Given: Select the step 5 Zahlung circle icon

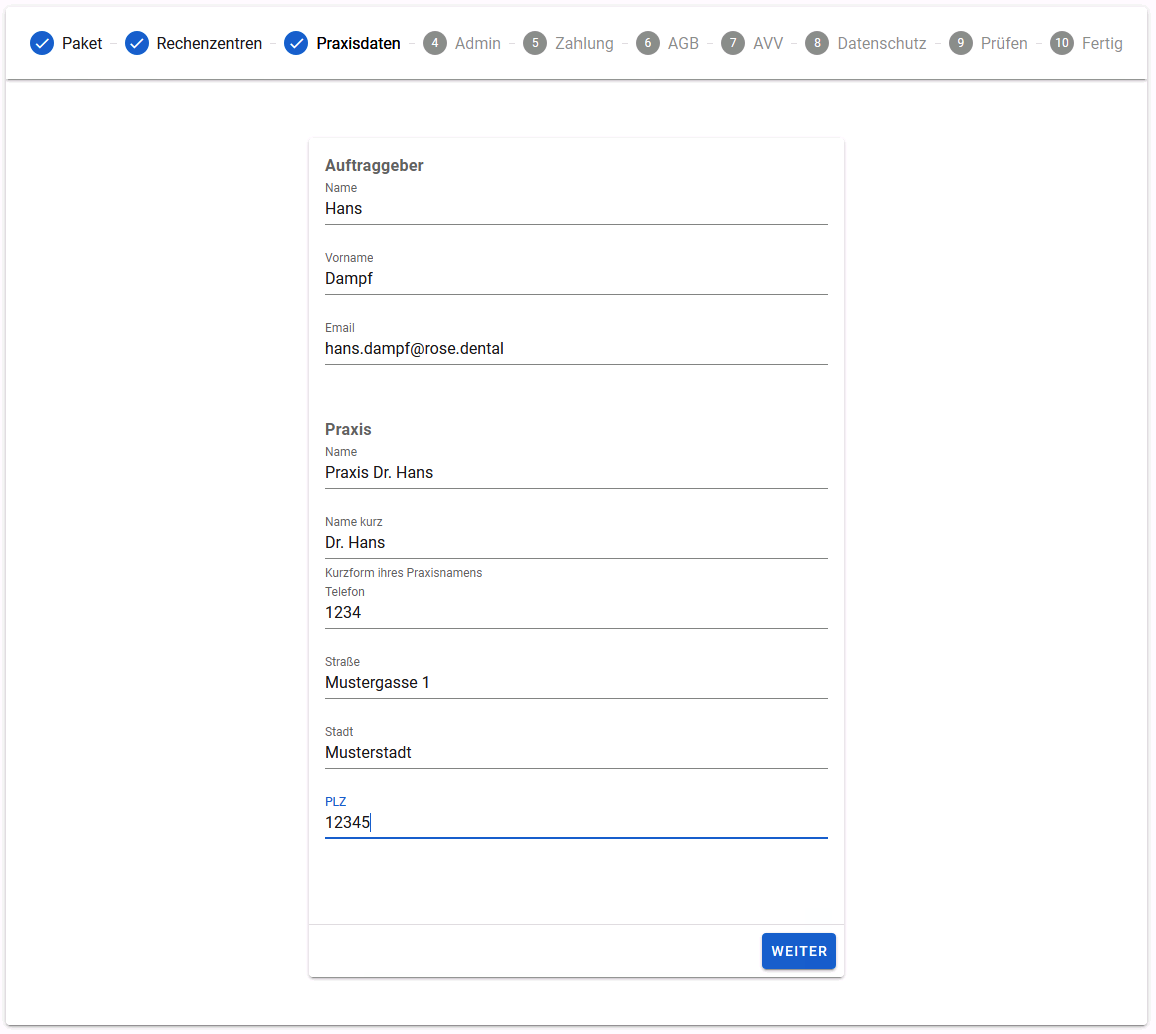Looking at the screenshot, I should [x=535, y=43].
